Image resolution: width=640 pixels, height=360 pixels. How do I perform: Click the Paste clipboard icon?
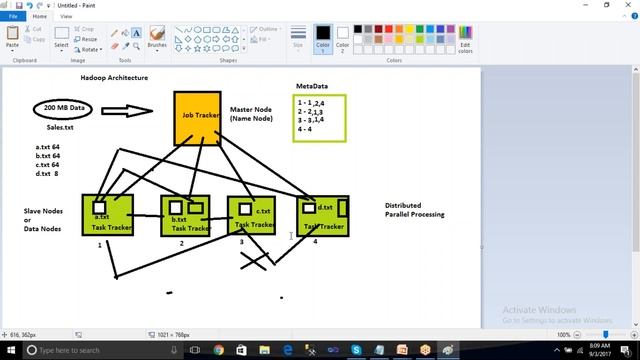coord(12,33)
